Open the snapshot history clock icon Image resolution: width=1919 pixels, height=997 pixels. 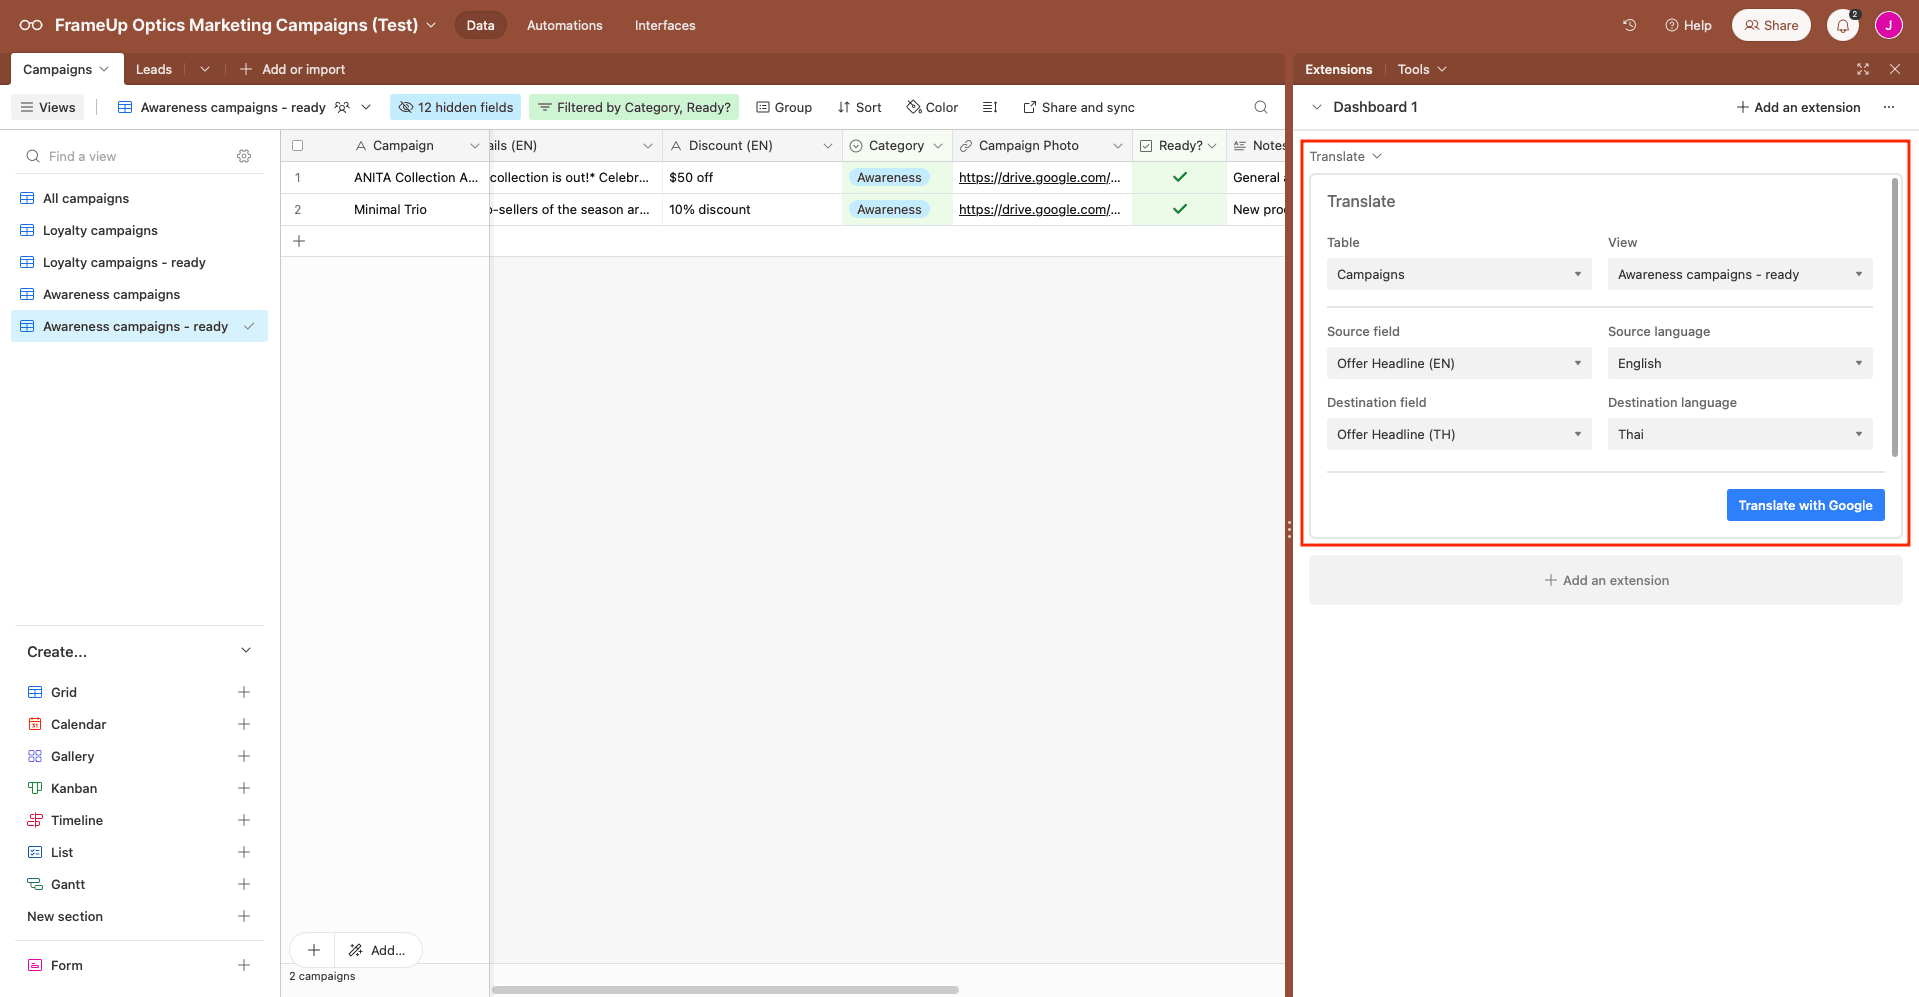point(1629,25)
